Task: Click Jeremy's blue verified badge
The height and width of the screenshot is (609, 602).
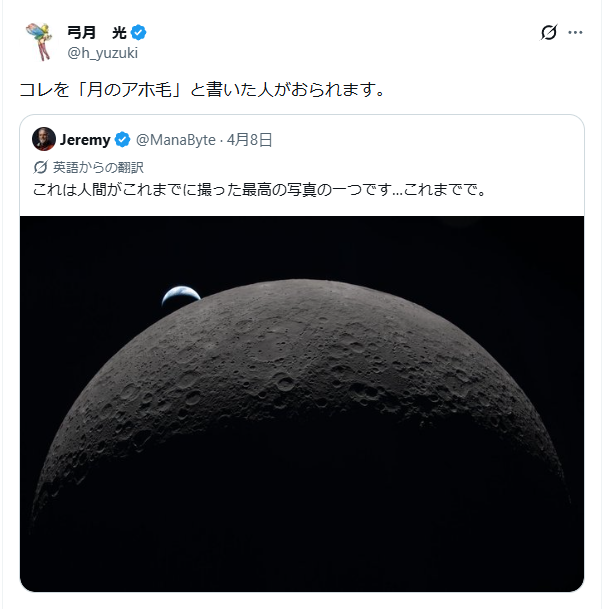Action: click(122, 139)
